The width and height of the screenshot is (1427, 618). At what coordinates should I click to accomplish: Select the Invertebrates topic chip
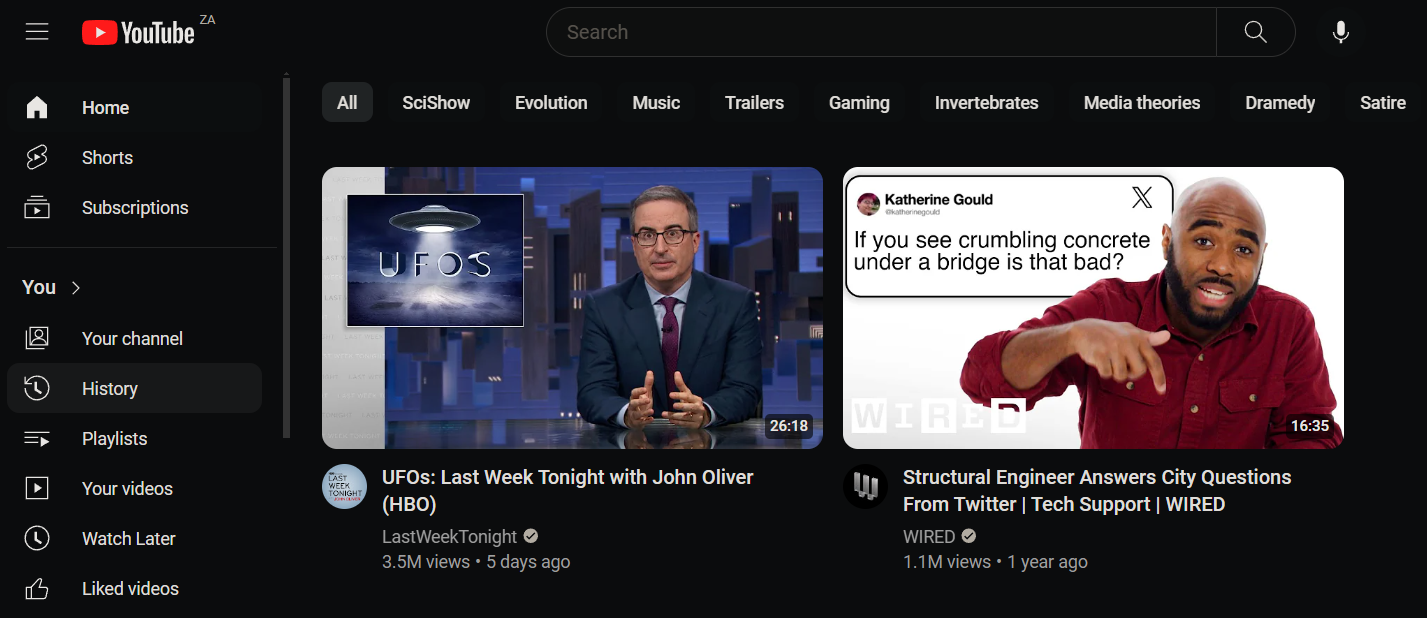point(986,102)
